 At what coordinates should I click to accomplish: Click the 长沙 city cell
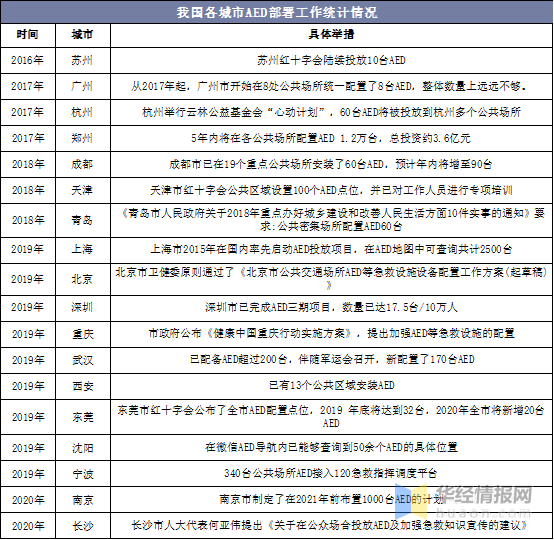point(83,526)
